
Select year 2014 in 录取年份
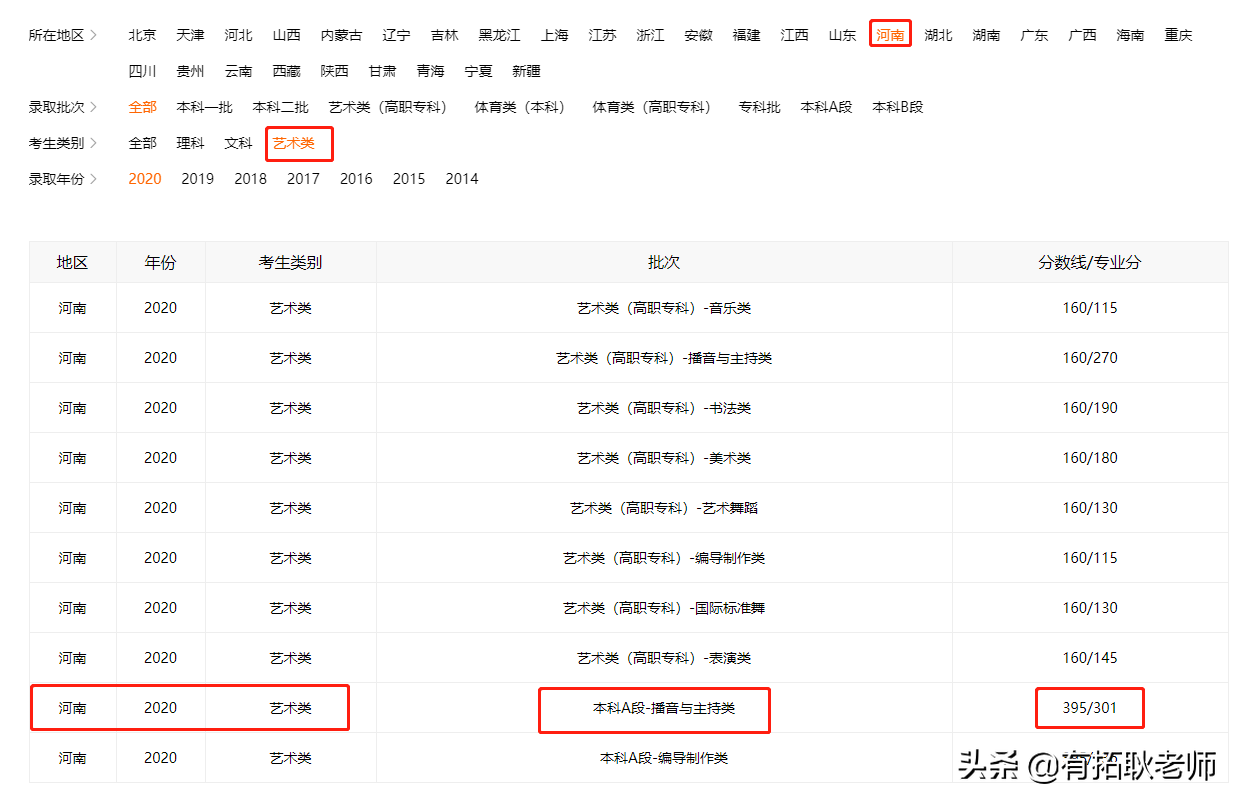point(461,178)
